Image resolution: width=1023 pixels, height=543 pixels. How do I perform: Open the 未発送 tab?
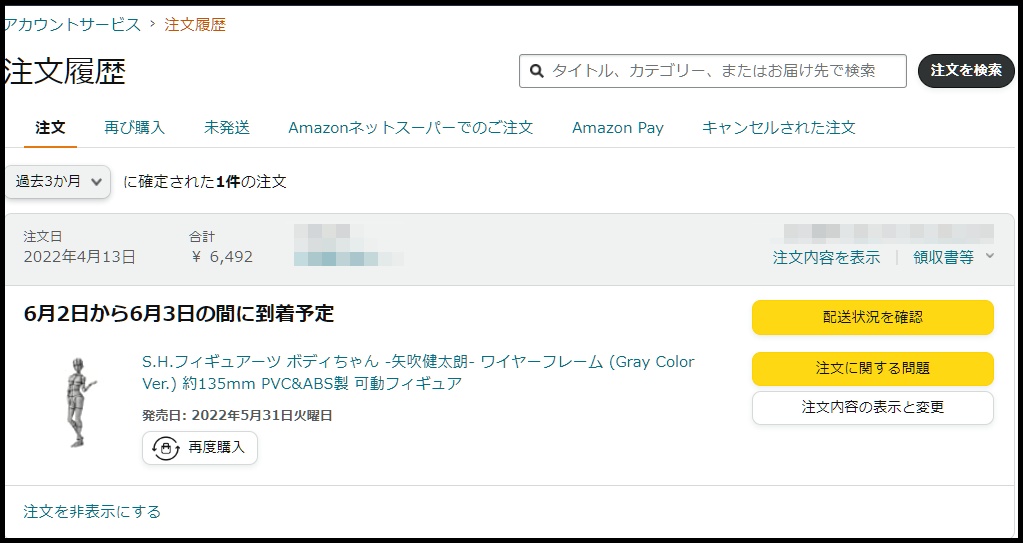click(x=227, y=128)
